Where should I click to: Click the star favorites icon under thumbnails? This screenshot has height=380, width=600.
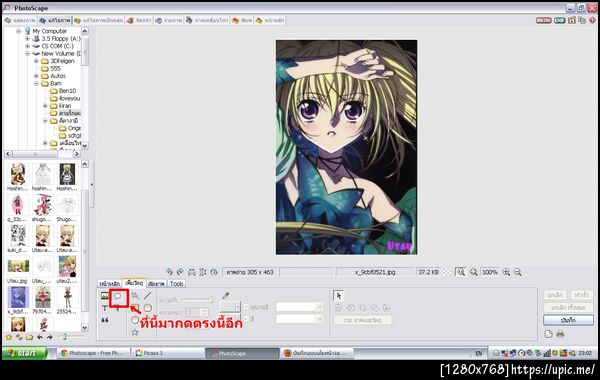(9, 337)
